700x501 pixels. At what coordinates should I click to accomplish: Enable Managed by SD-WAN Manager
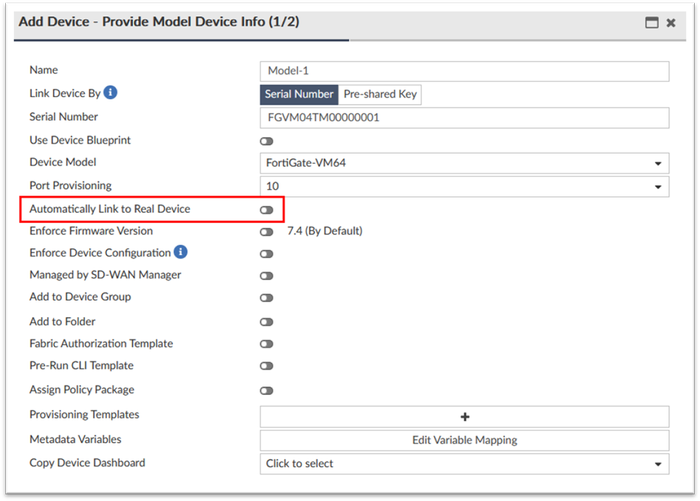pos(266,276)
